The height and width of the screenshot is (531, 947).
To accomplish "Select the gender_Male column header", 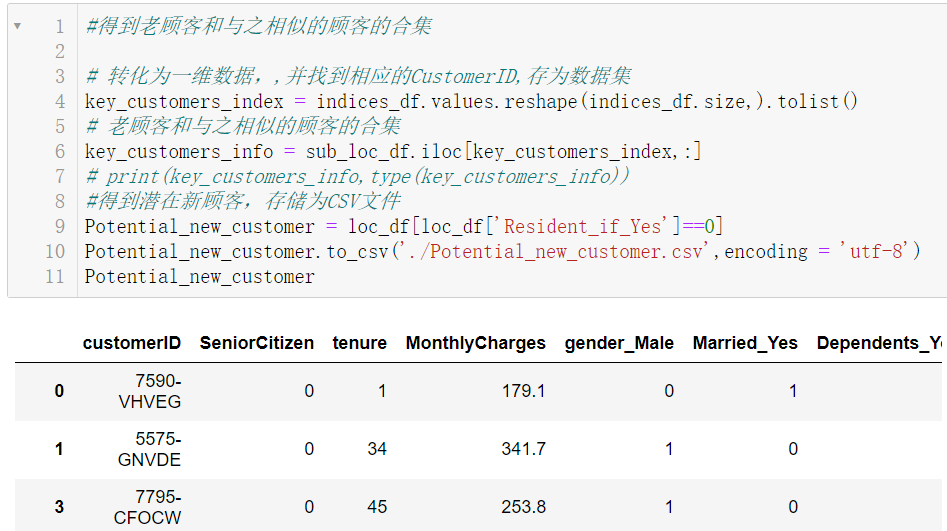I will pos(619,343).
